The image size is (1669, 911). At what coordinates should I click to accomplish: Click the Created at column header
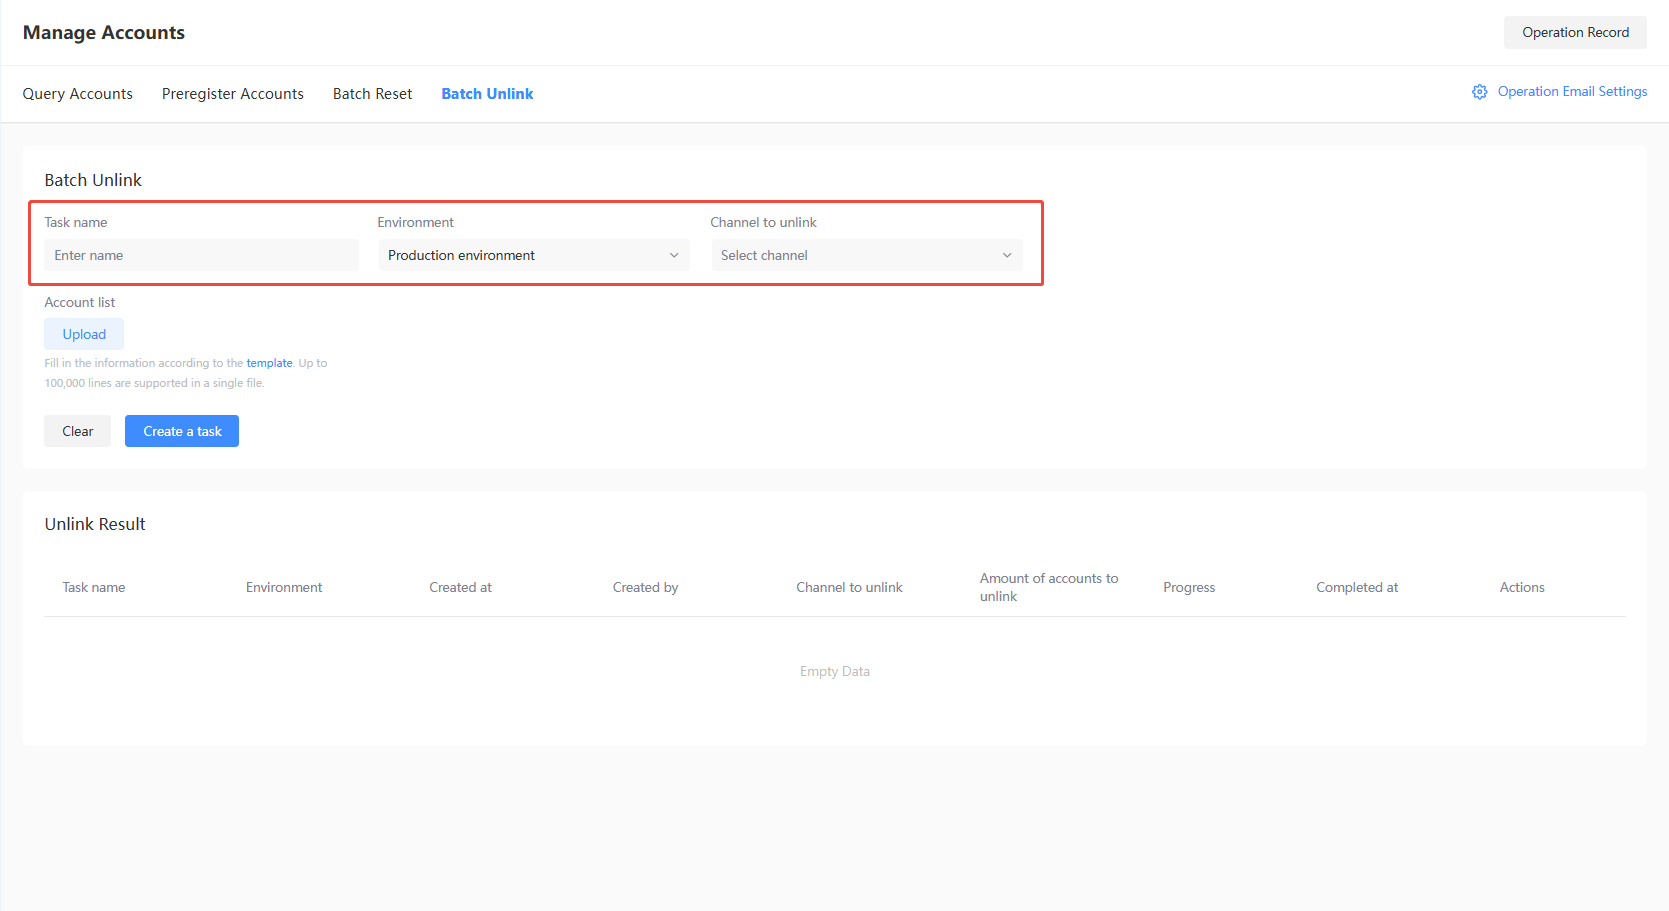460,588
